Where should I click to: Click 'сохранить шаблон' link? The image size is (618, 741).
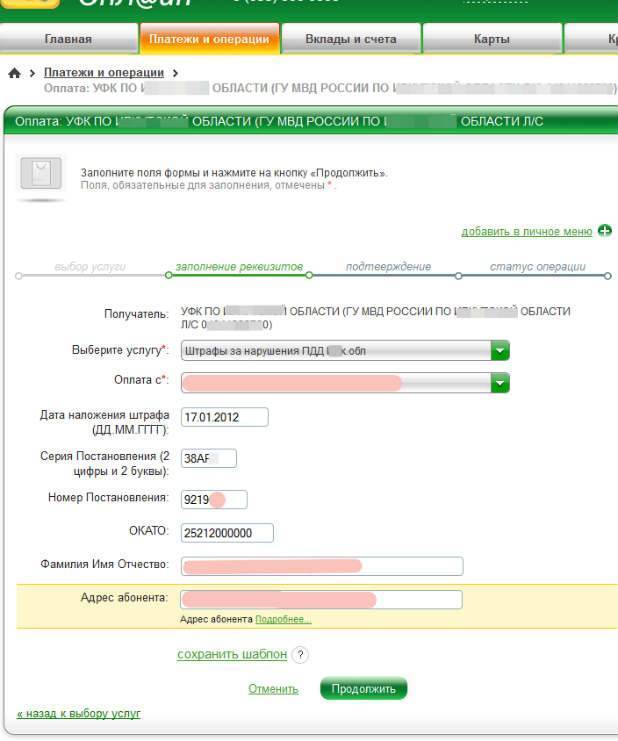coord(232,655)
